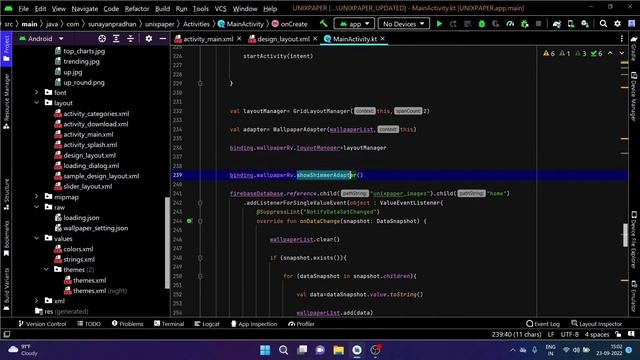Image resolution: width=640 pixels, height=360 pixels.
Task: Collapse the raw folder
Action: [37, 207]
